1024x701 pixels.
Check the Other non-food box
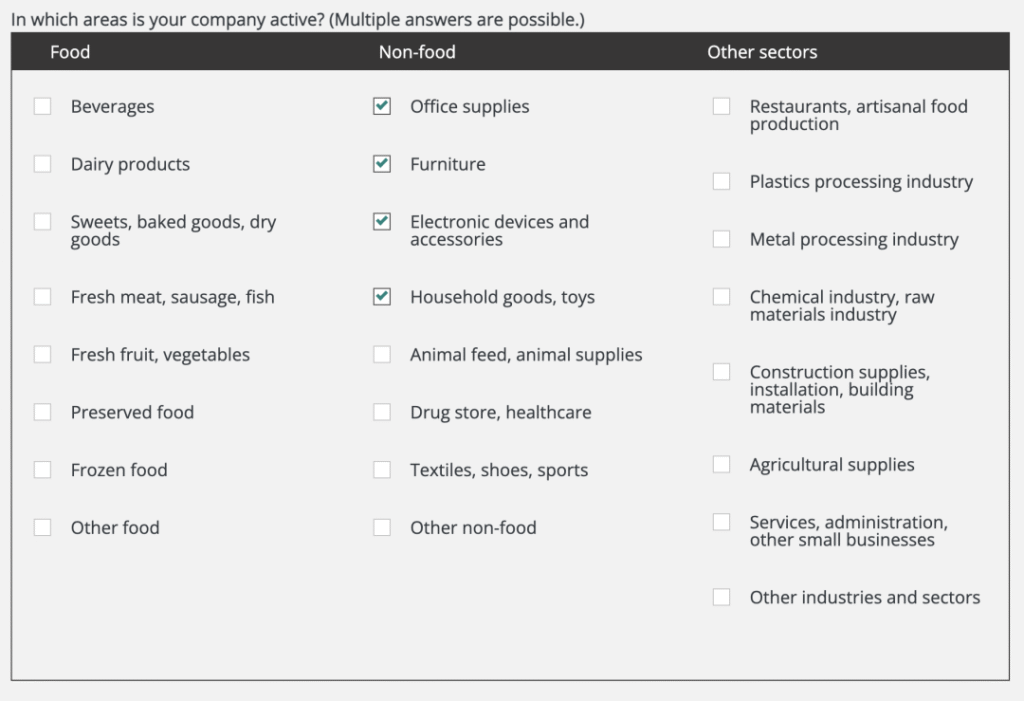(x=382, y=527)
